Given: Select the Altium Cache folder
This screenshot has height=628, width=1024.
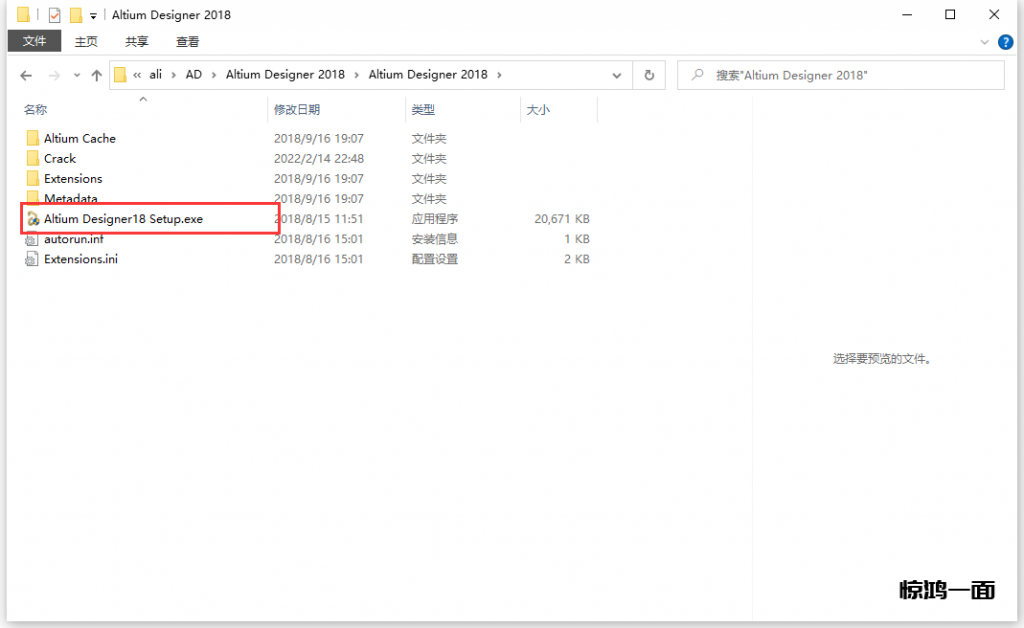Looking at the screenshot, I should click(x=79, y=139).
